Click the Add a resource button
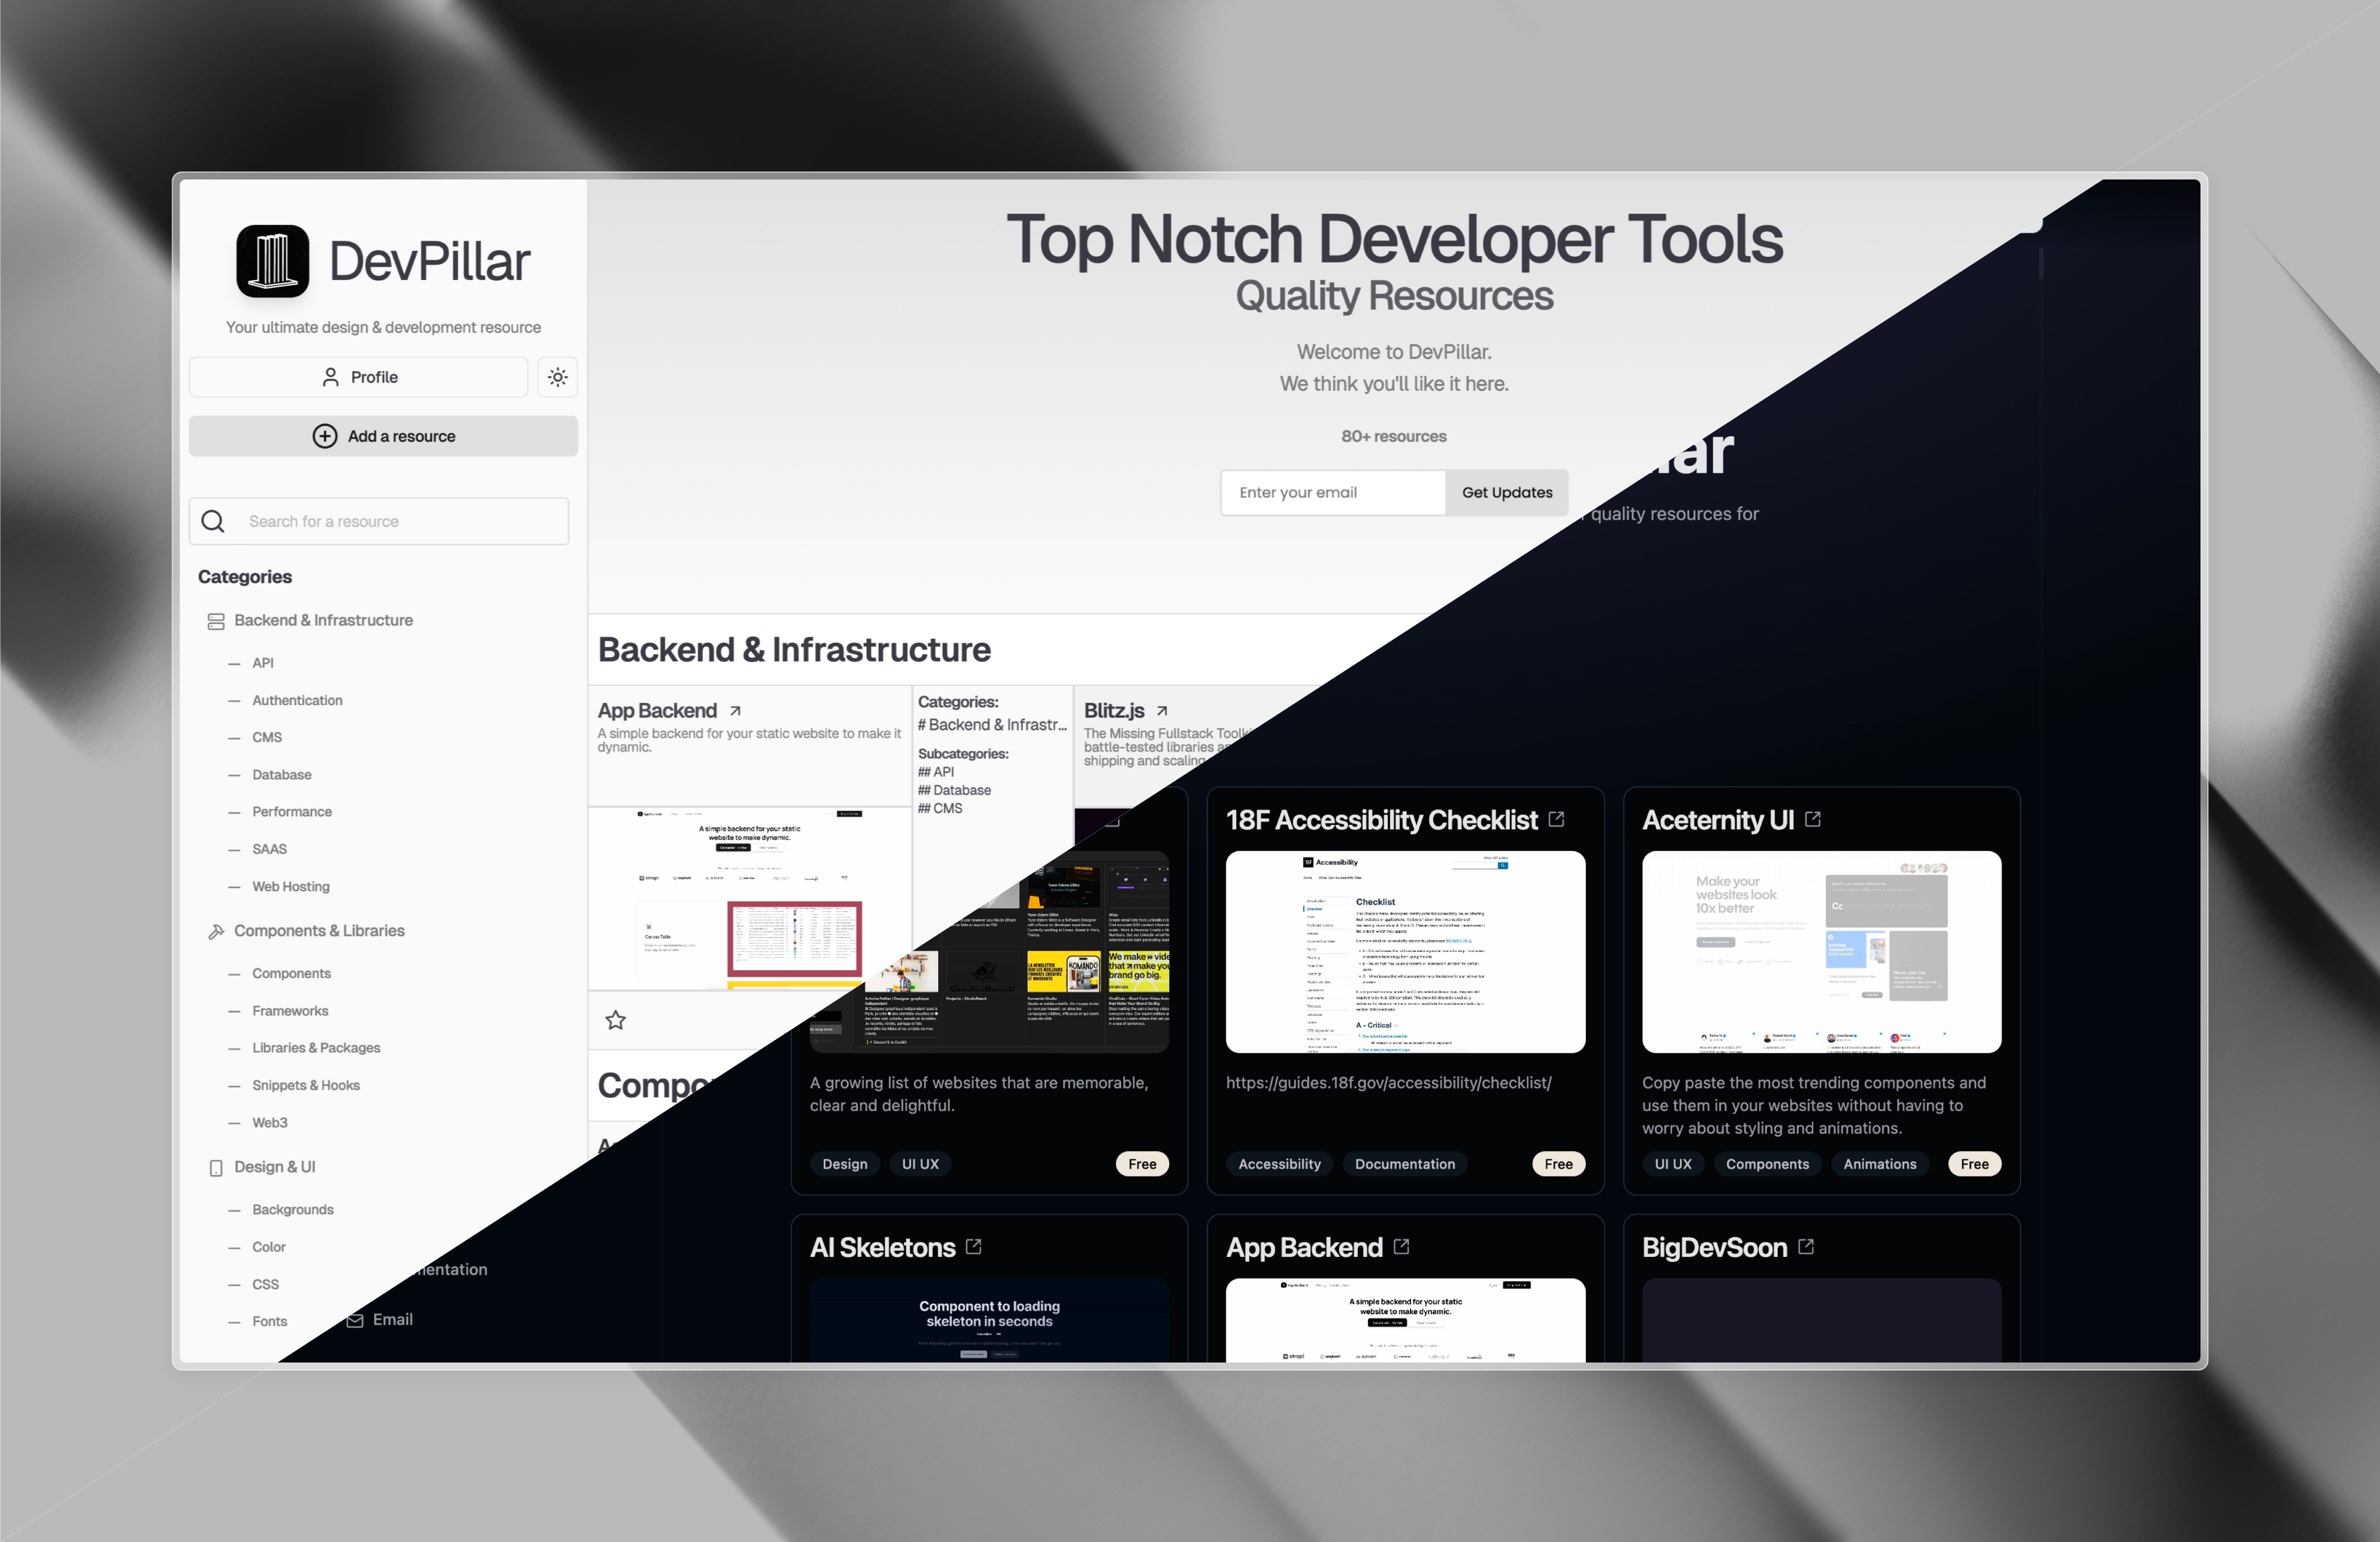Image resolution: width=2380 pixels, height=1542 pixels. pyautogui.click(x=383, y=436)
